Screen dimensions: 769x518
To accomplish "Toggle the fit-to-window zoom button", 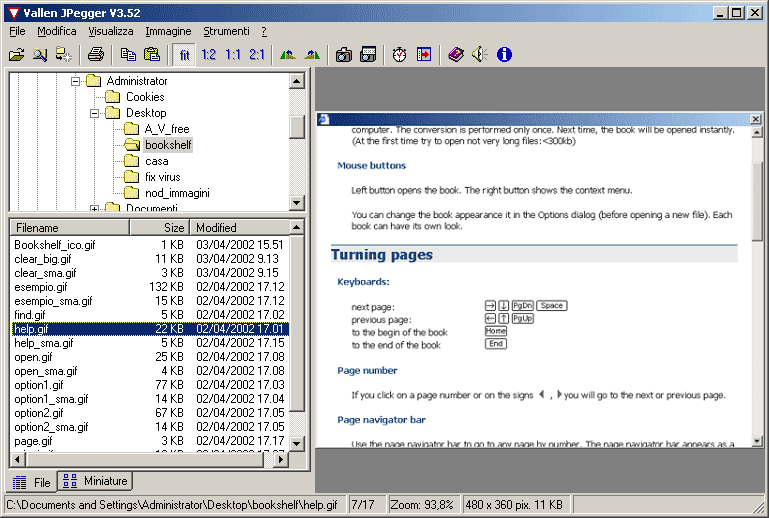I will (x=185, y=54).
